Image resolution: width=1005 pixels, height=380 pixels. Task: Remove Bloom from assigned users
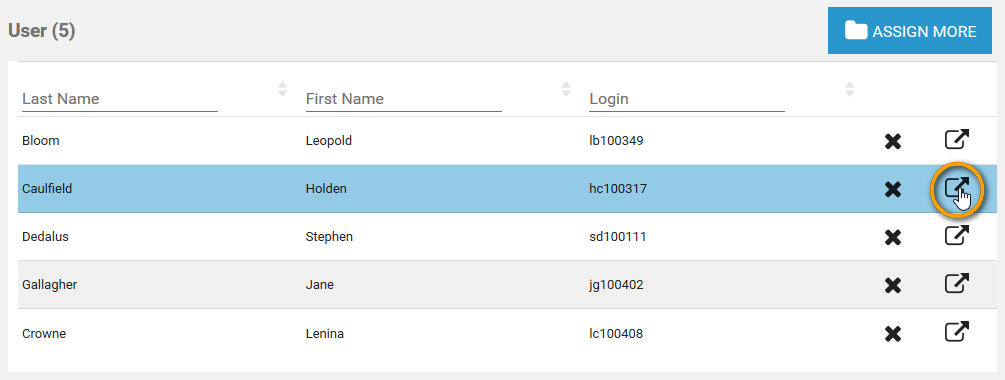tap(892, 141)
